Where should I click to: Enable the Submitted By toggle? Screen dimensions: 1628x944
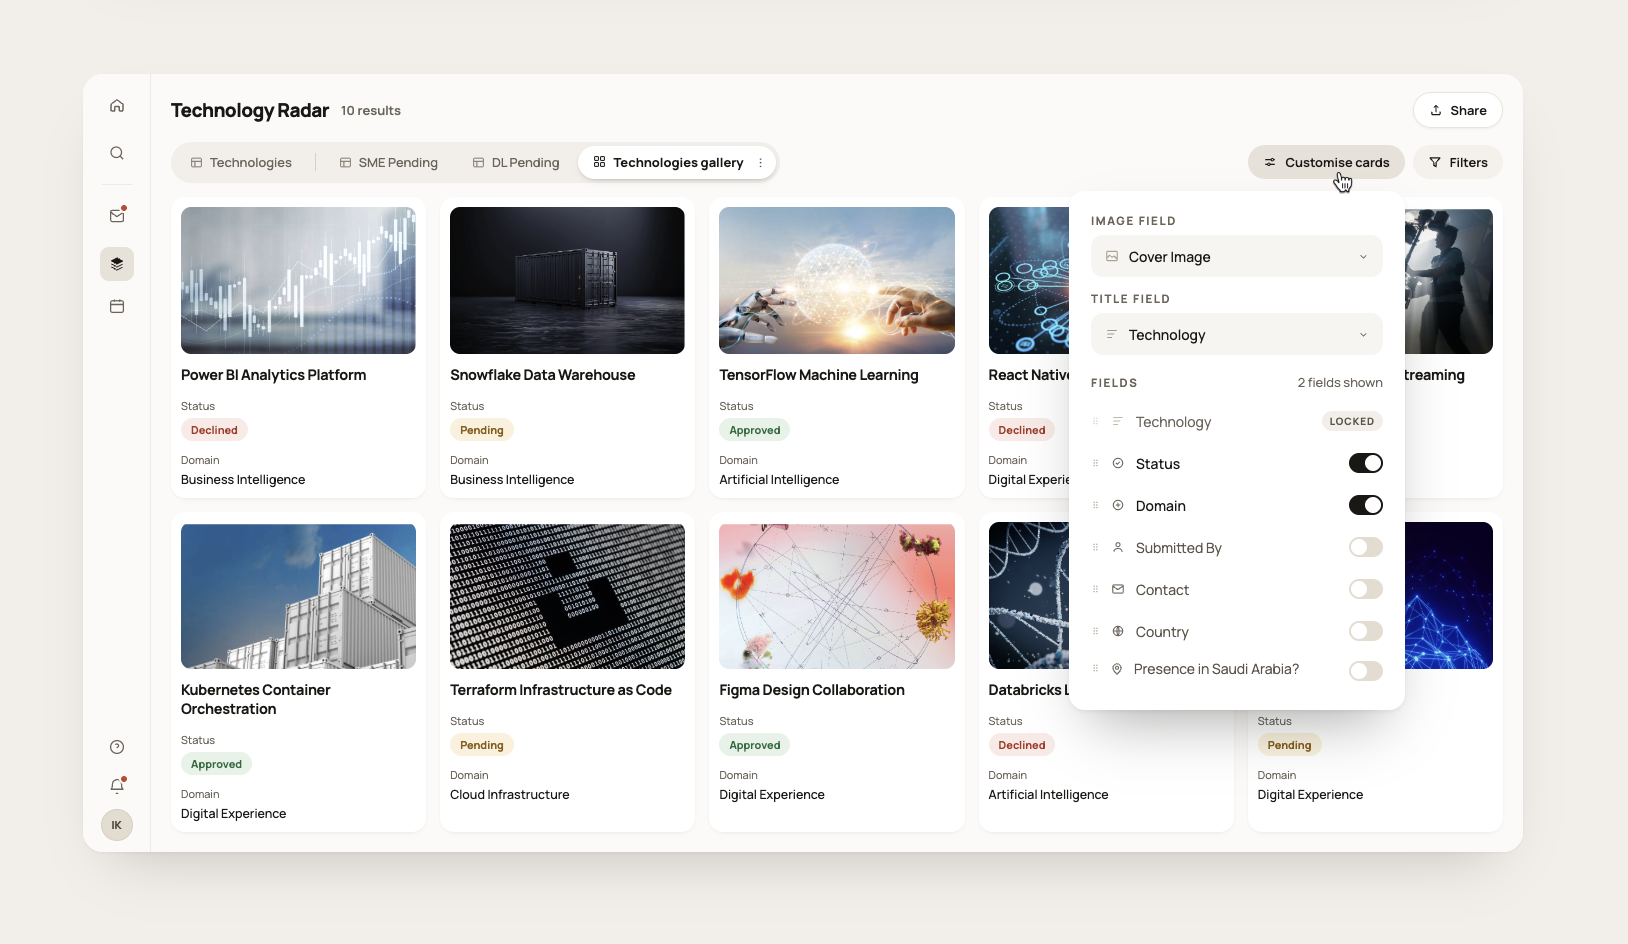tap(1365, 547)
